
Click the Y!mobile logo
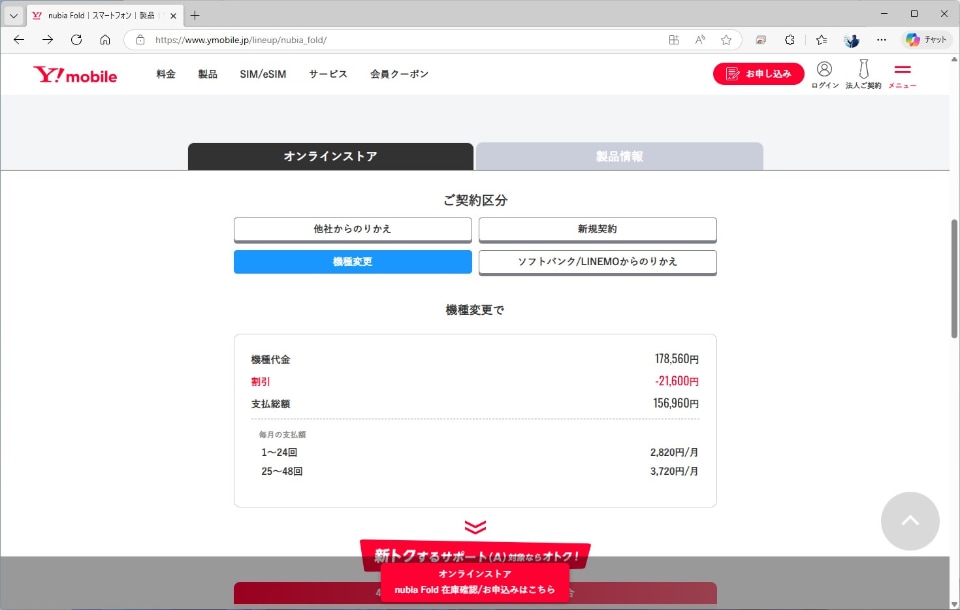[x=75, y=75]
